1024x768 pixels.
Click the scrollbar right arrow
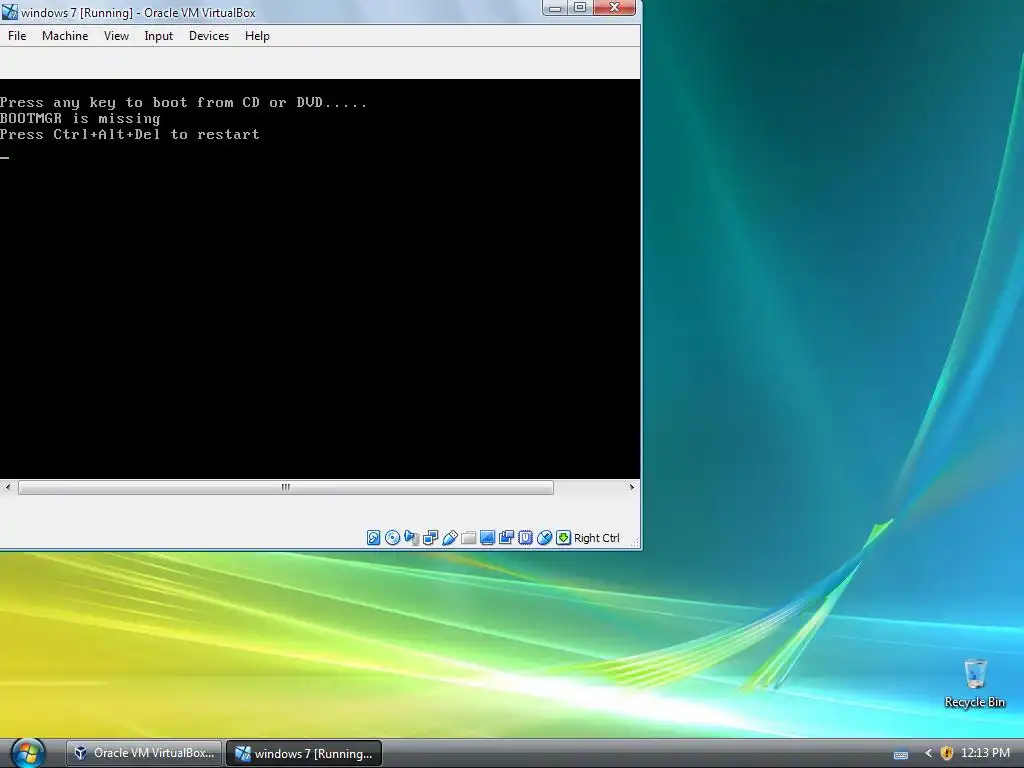(632, 487)
